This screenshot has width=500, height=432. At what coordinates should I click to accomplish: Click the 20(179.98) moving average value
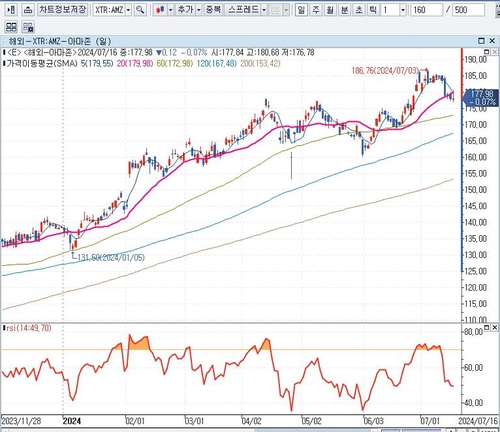(x=135, y=63)
